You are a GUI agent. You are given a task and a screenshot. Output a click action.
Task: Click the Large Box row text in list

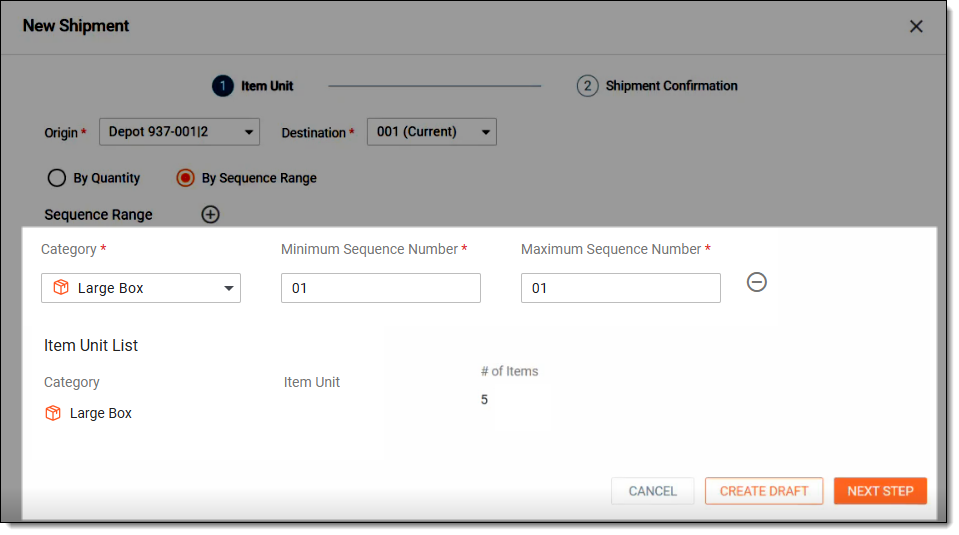101,413
